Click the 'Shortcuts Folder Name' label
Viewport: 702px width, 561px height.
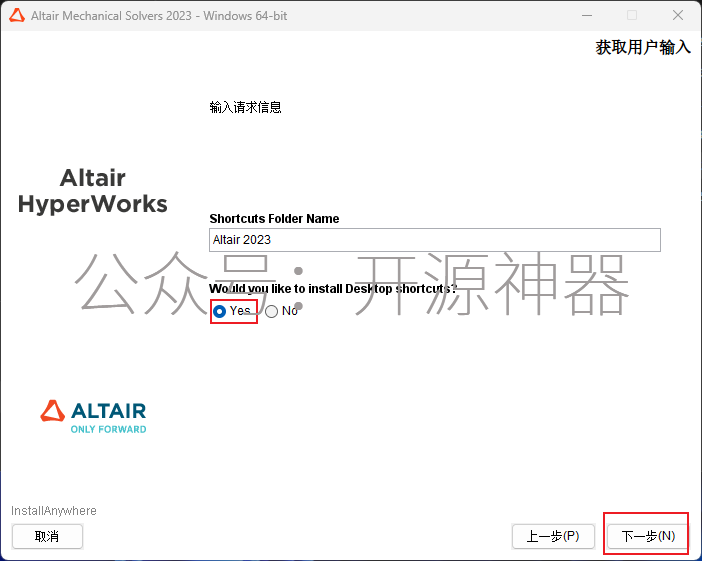(x=274, y=218)
